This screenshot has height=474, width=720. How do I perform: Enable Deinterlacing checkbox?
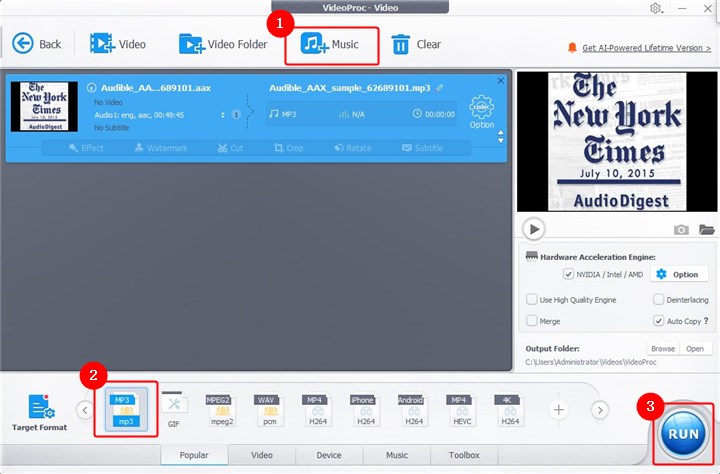point(658,299)
